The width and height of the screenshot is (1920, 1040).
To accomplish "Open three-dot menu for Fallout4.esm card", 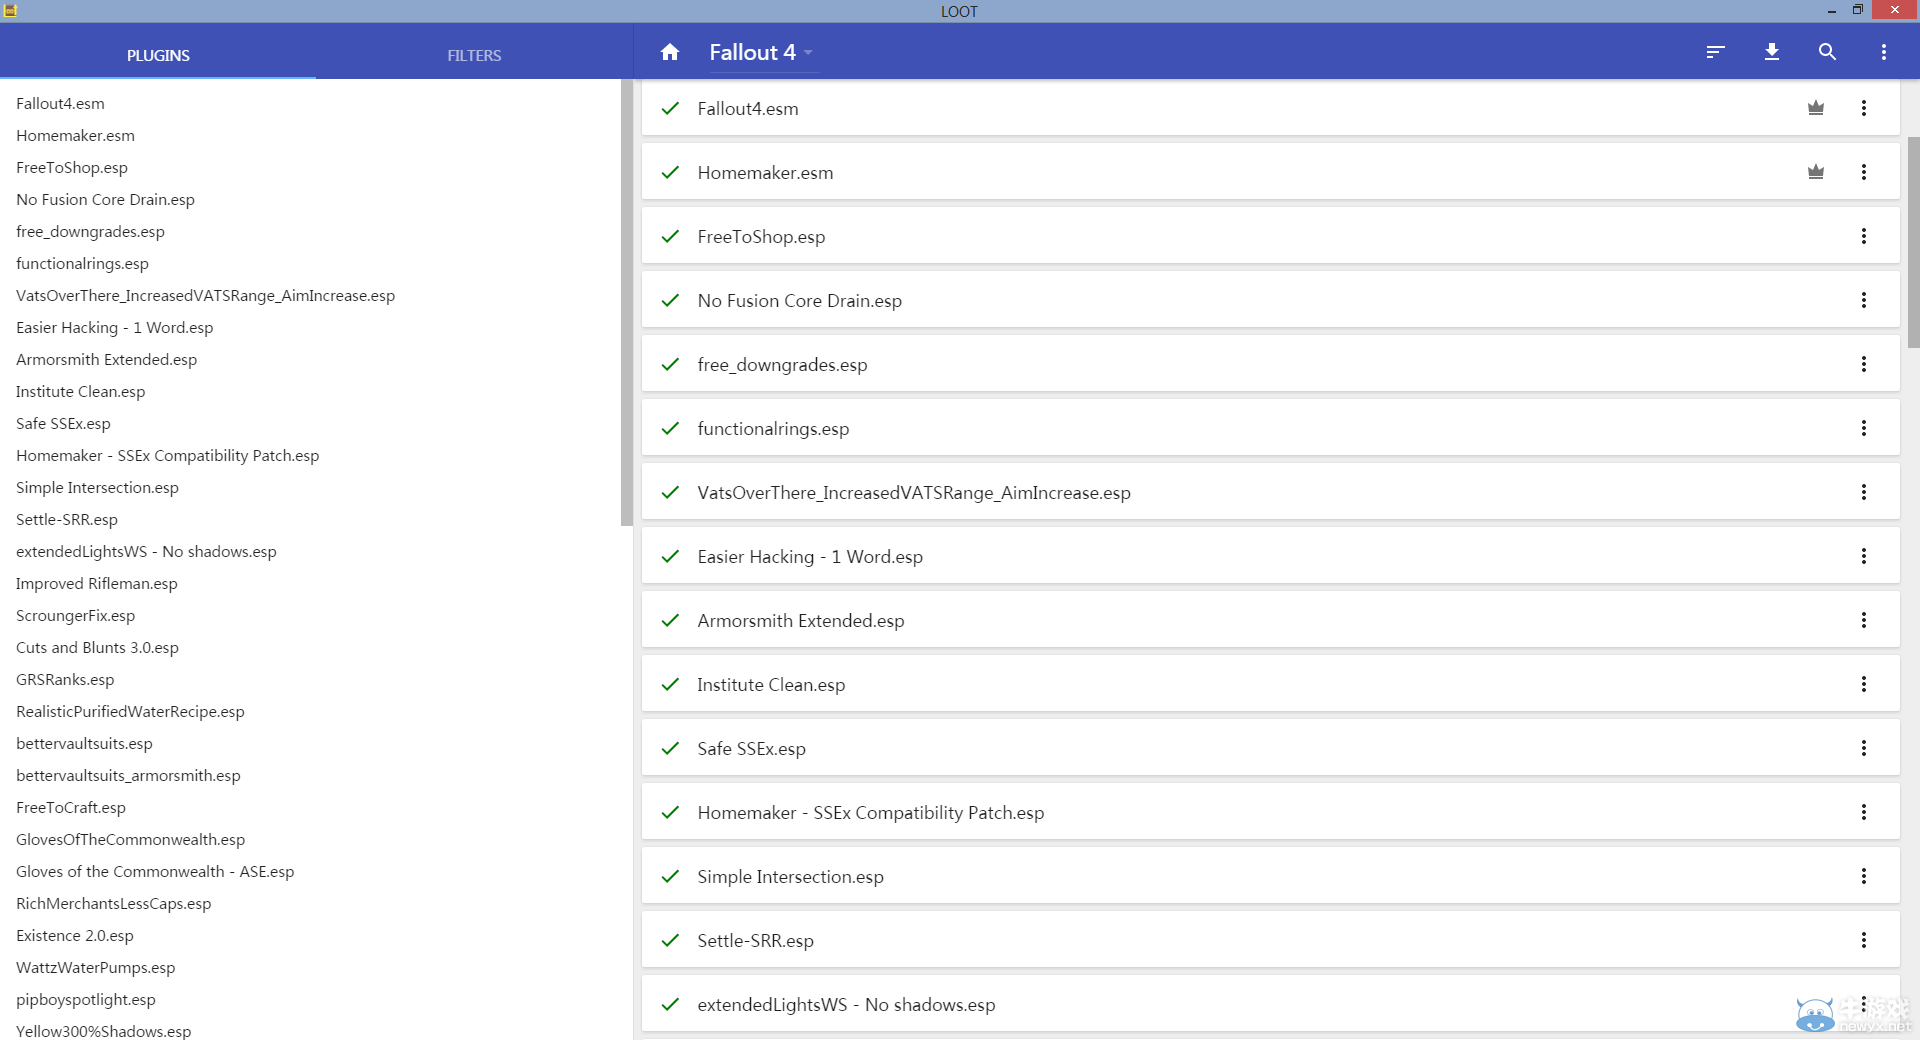I will point(1864,108).
